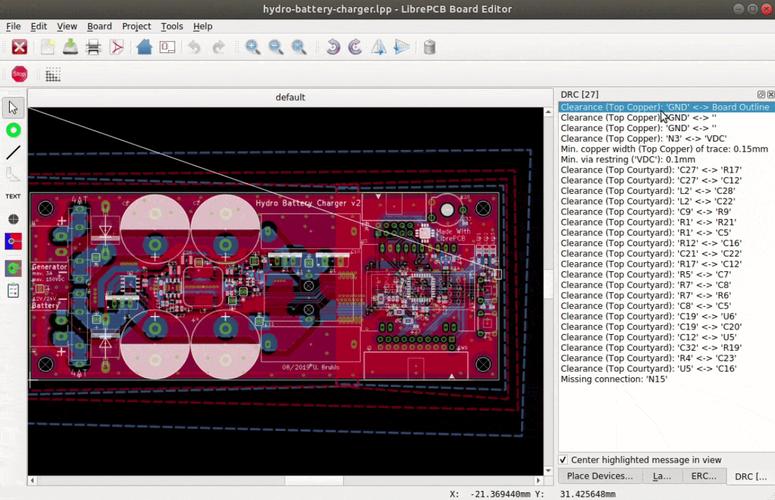Click the horizontal scrollbar thumb
This screenshot has height=500, width=775.
[x=314, y=480]
